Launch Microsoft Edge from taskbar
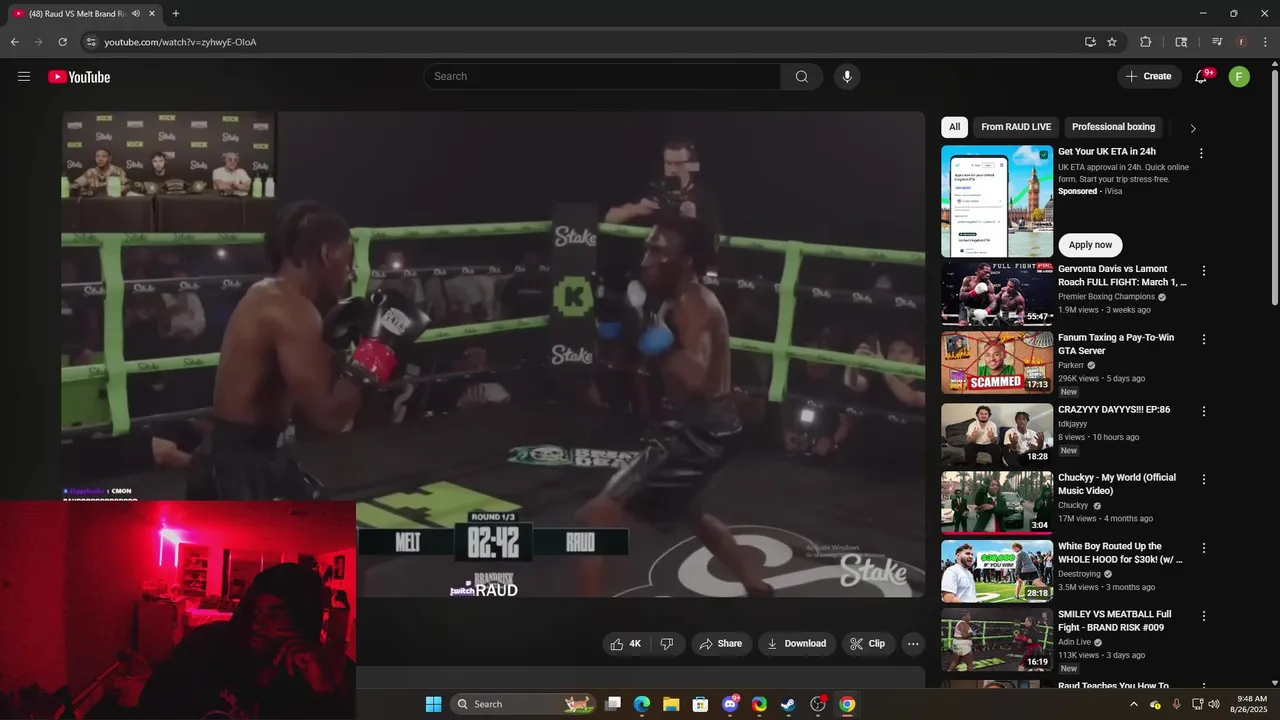This screenshot has height=720, width=1280. tap(642, 704)
